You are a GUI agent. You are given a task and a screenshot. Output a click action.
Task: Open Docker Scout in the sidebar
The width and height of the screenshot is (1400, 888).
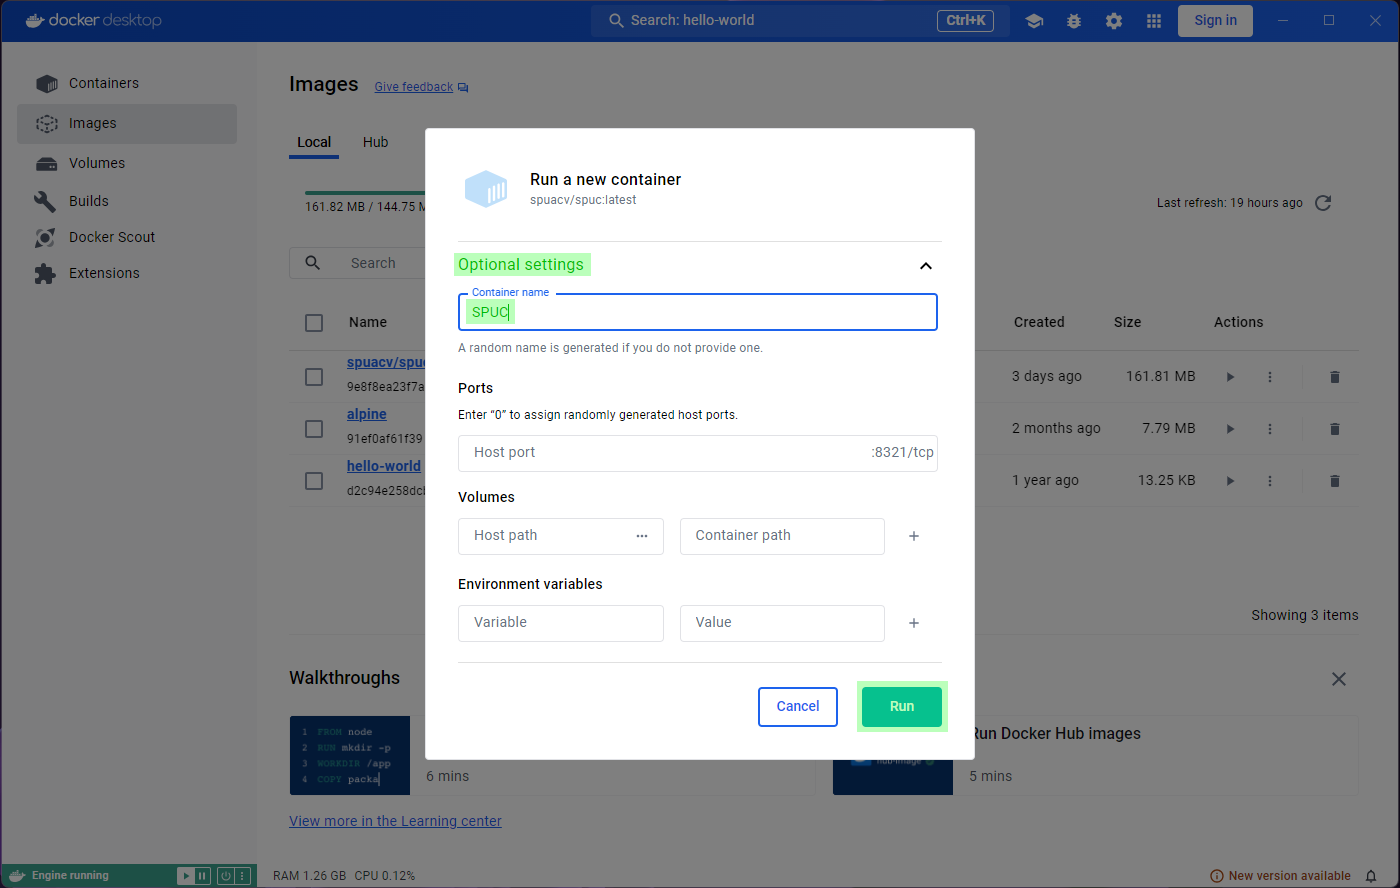click(x=127, y=237)
